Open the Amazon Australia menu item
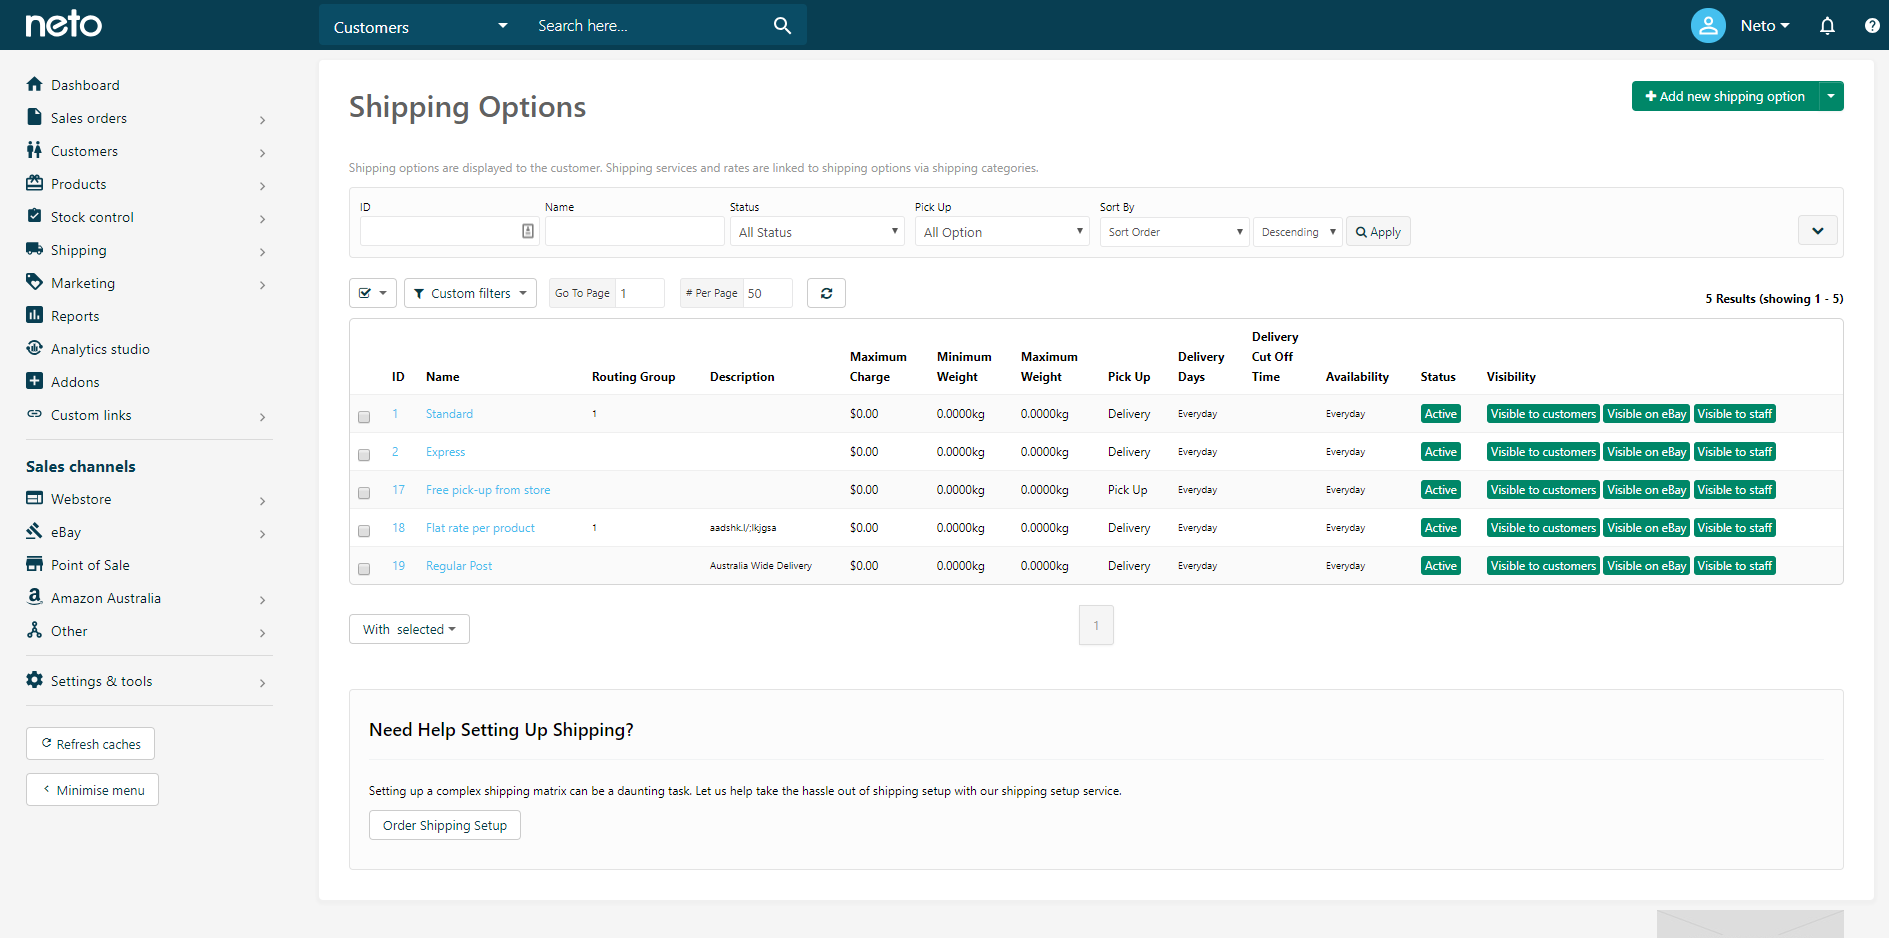This screenshot has height=938, width=1889. [x=148, y=598]
